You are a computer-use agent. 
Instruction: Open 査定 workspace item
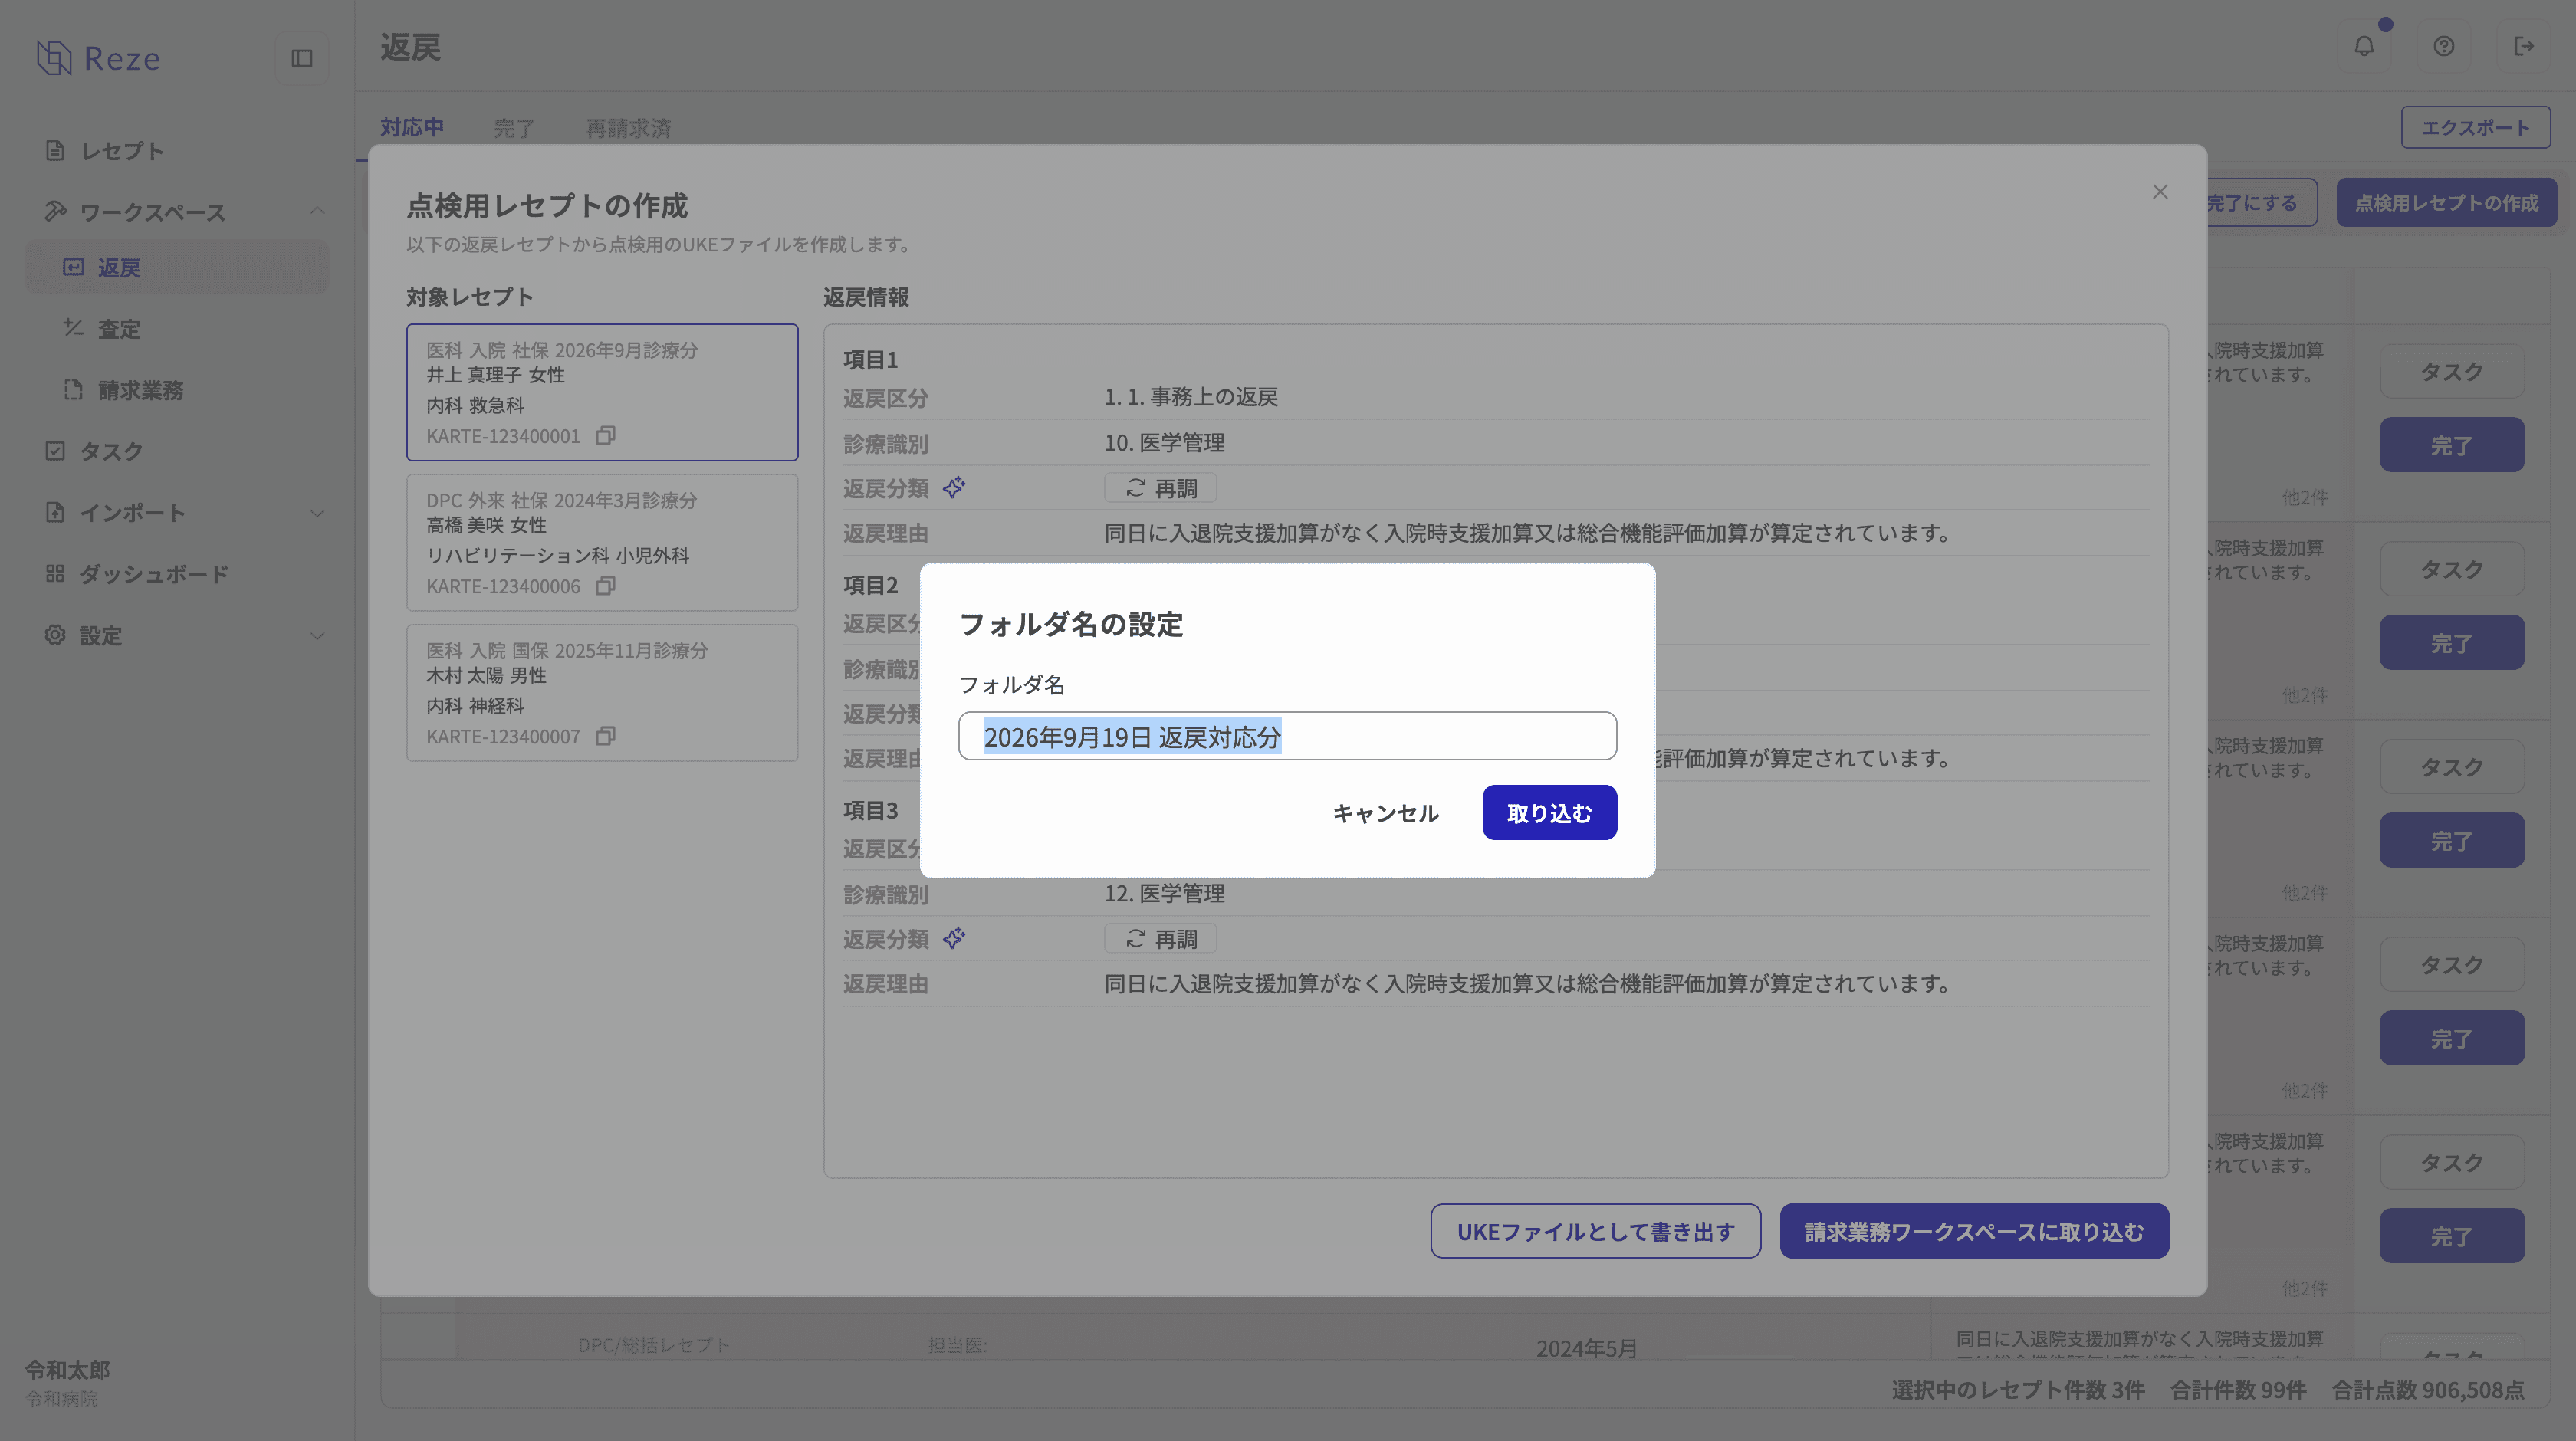coord(177,329)
